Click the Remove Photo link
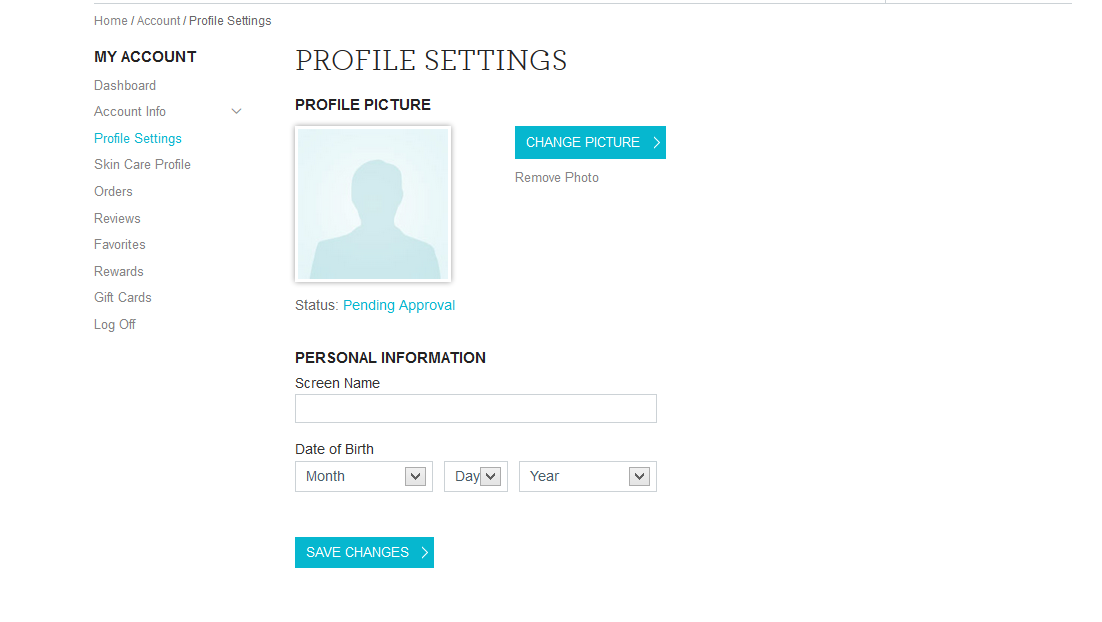The image size is (1102, 622). [x=557, y=178]
